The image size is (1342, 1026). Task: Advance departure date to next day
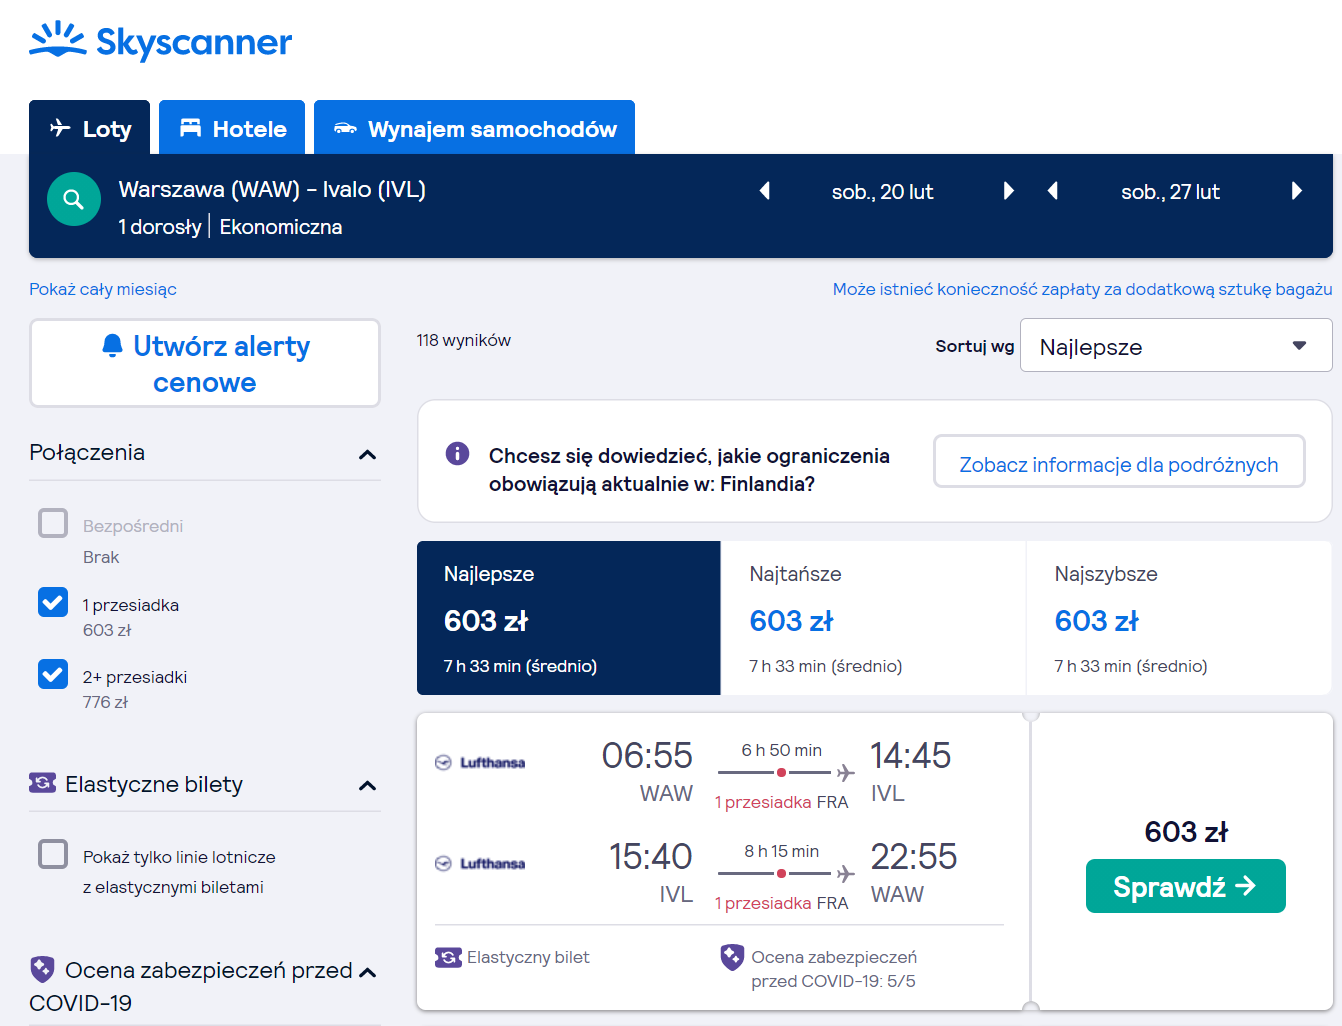point(1008,191)
